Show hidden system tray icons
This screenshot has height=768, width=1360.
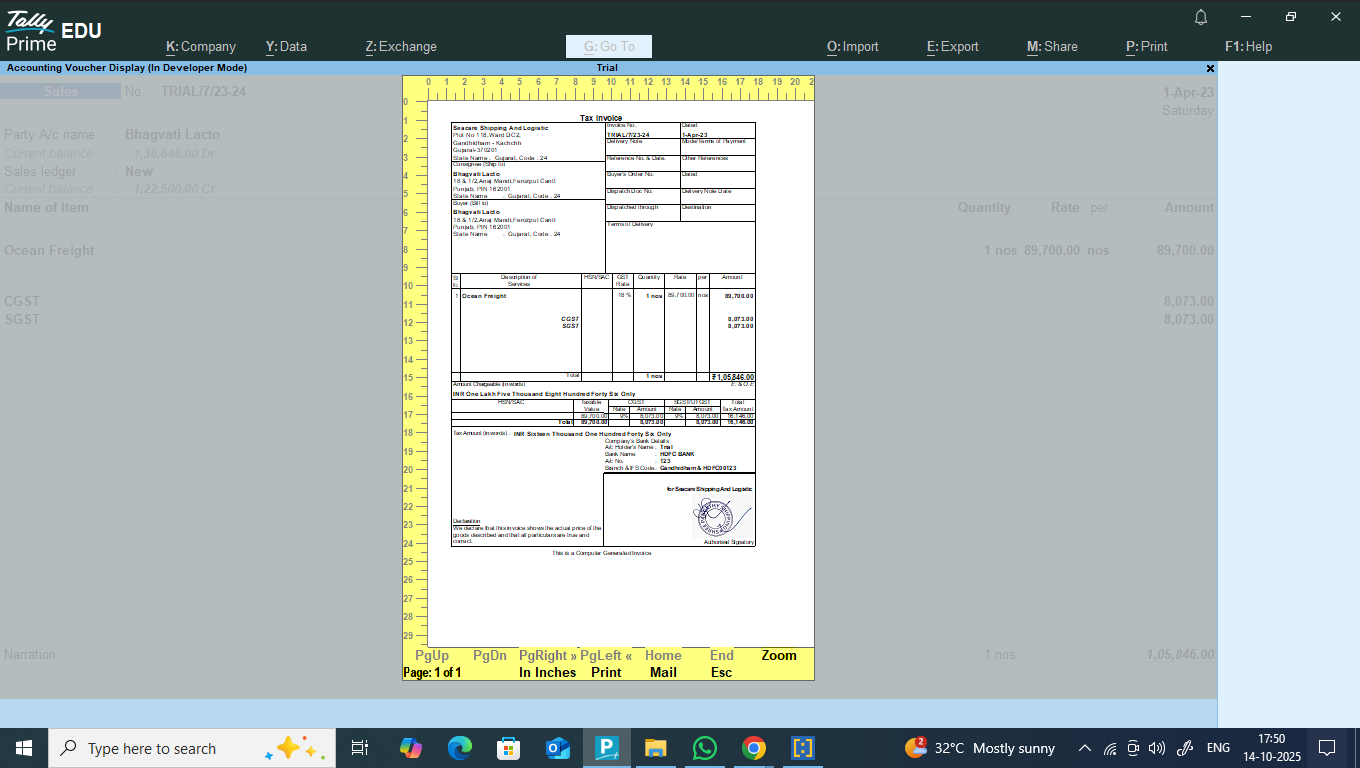tap(1084, 748)
